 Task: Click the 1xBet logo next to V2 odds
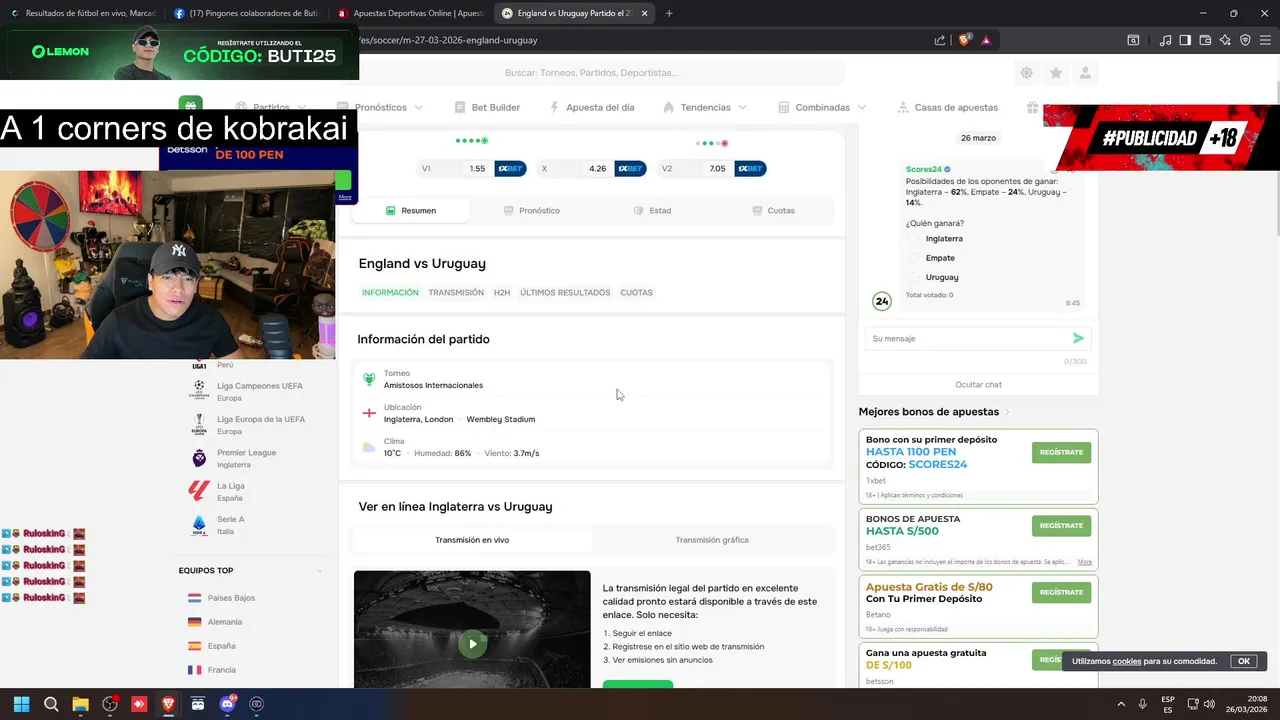(750, 168)
